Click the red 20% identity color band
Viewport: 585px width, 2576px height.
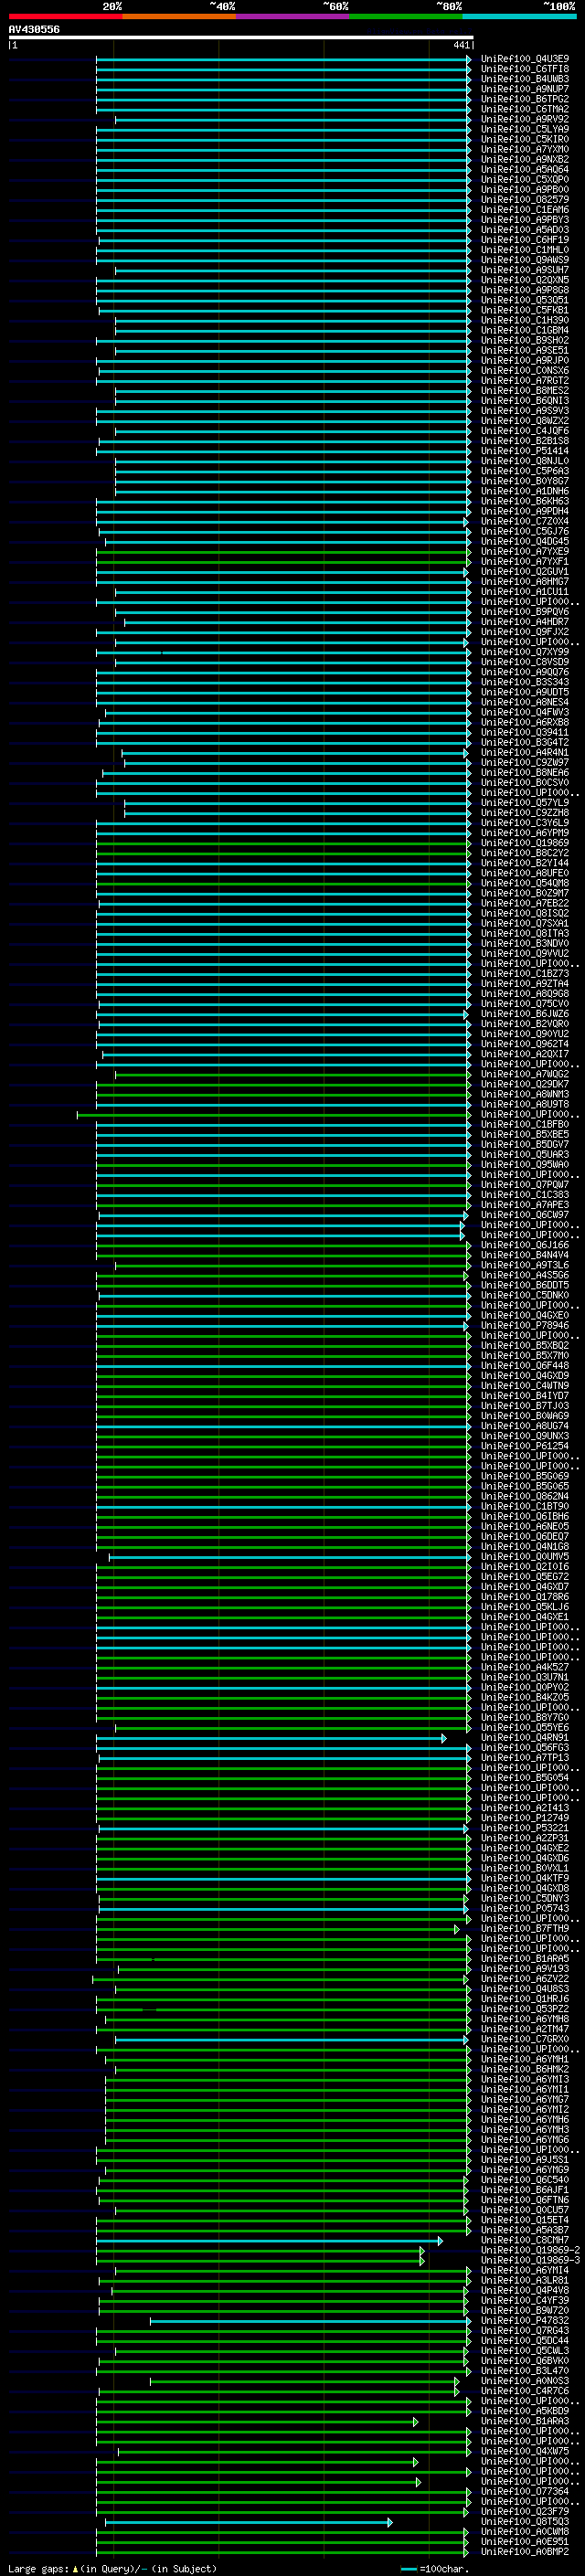click(65, 16)
